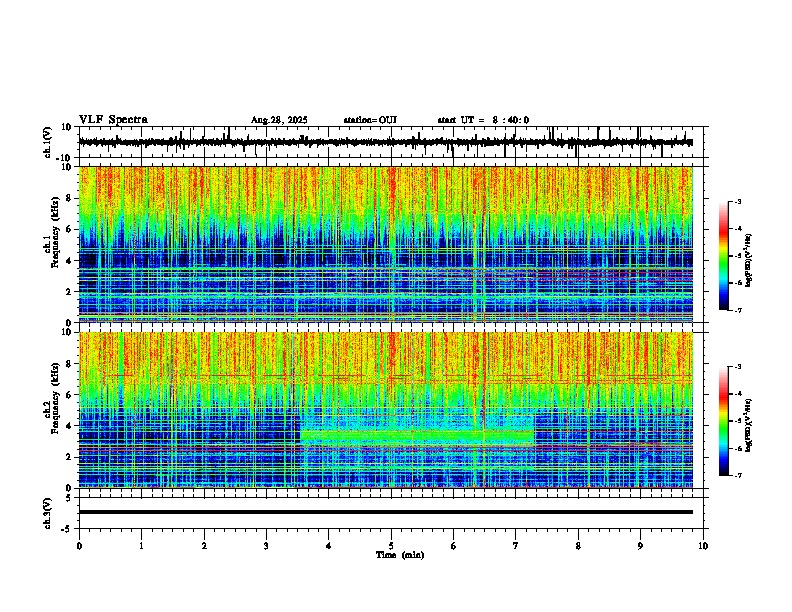Click the time axis tick label "7"
The width and height of the screenshot is (792, 612).
pyautogui.click(x=516, y=546)
